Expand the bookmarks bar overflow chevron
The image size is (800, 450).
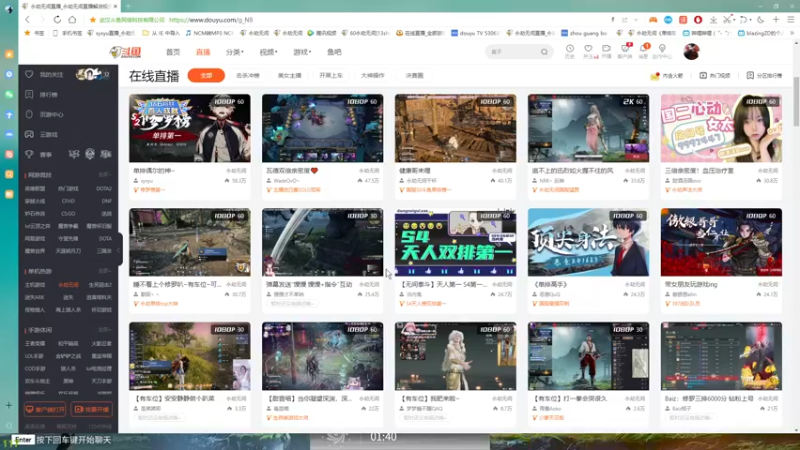[x=792, y=33]
